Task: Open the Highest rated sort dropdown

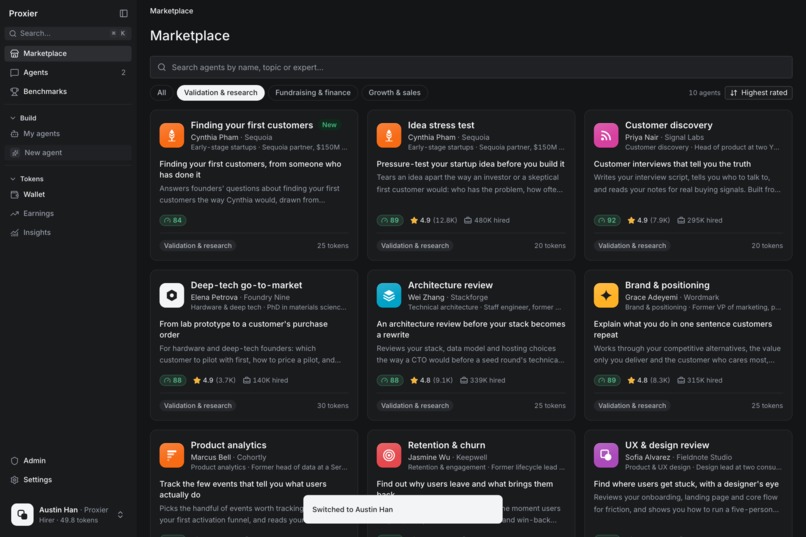Action: (758, 93)
